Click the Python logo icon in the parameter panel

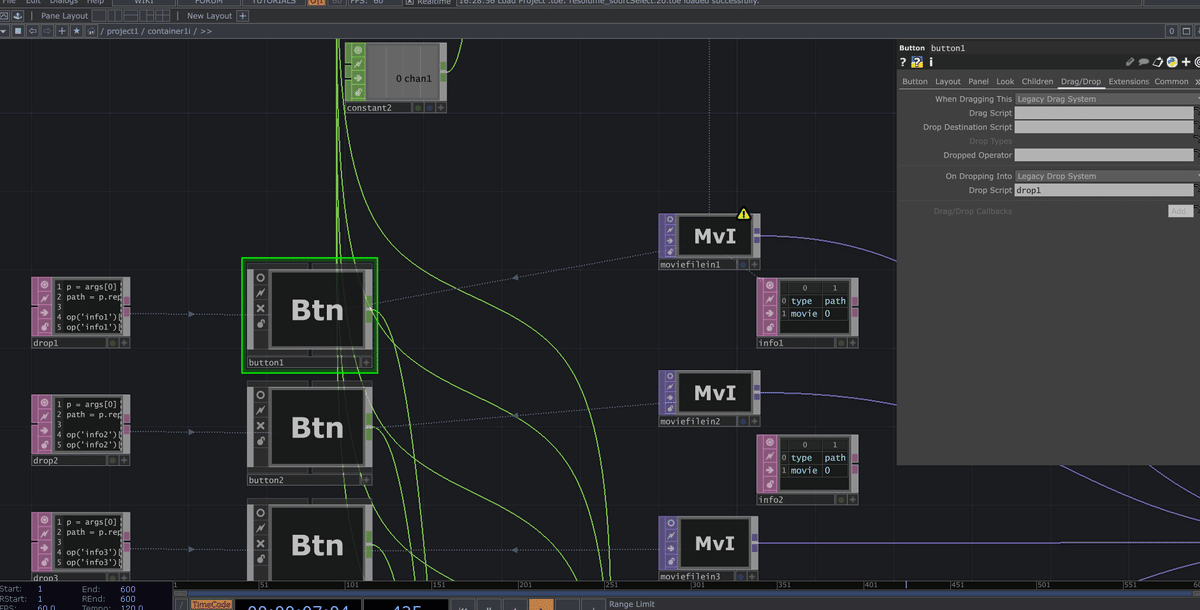tap(1171, 62)
